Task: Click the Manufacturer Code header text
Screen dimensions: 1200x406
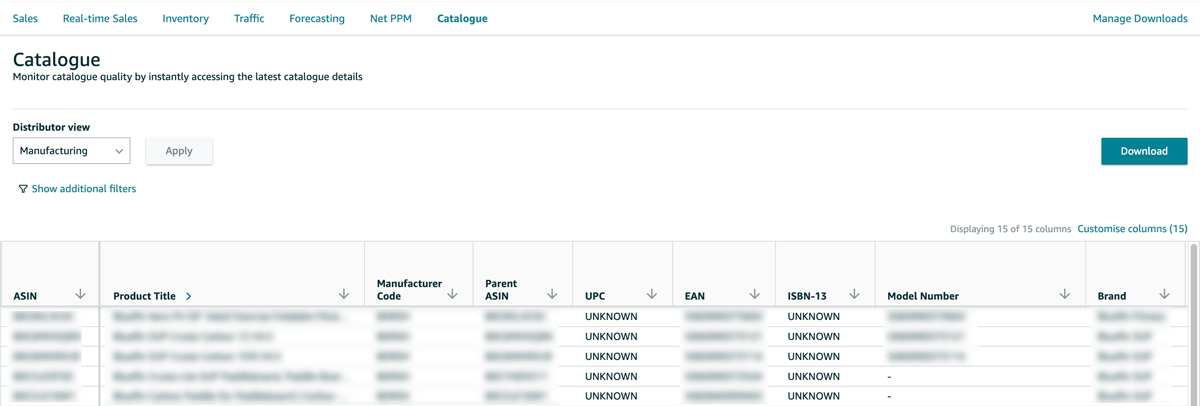Action: pos(409,289)
